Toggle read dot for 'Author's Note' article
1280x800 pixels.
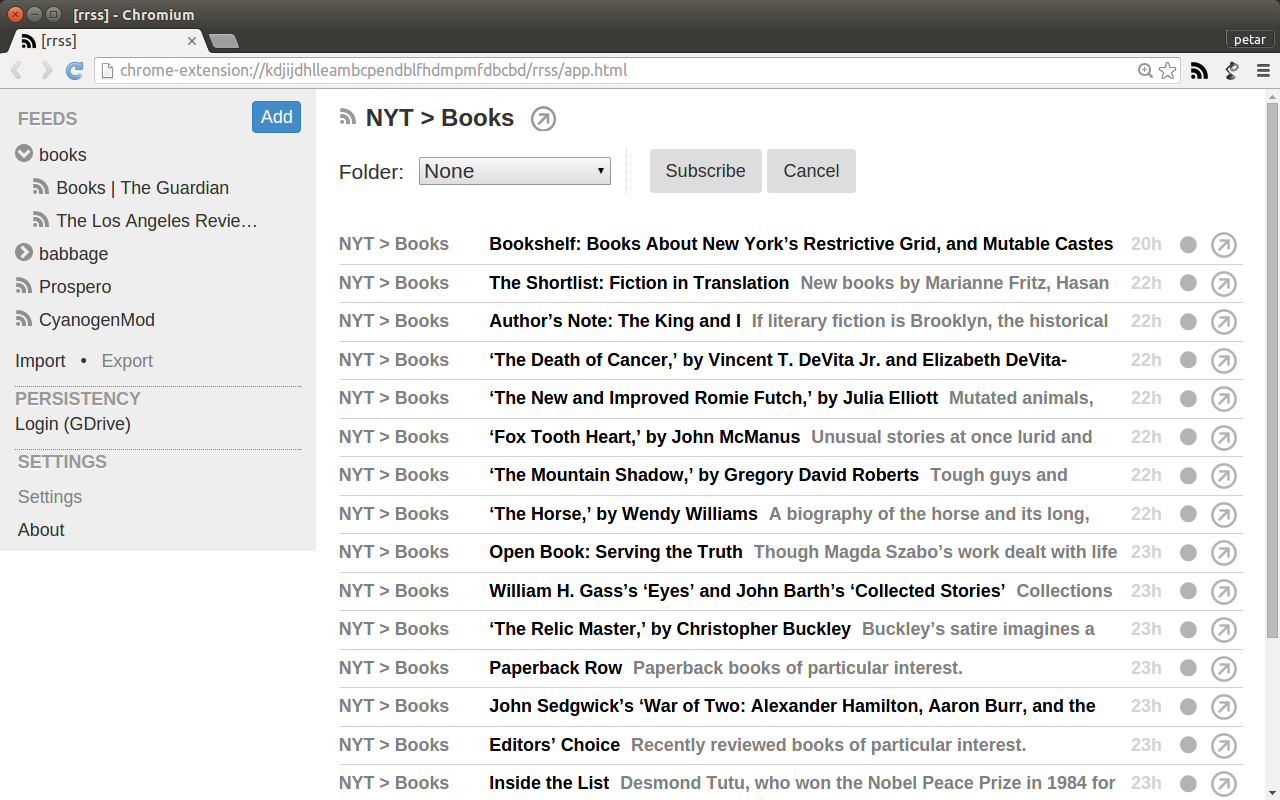pyautogui.click(x=1188, y=322)
